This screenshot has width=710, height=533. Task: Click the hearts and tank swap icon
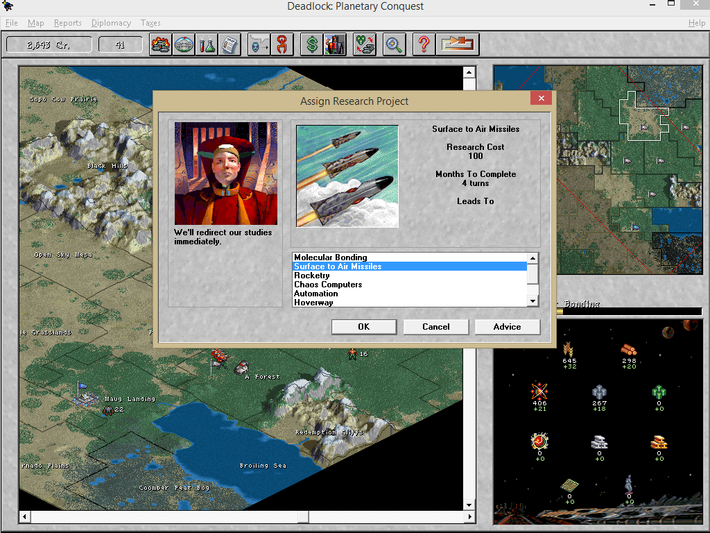(x=365, y=44)
